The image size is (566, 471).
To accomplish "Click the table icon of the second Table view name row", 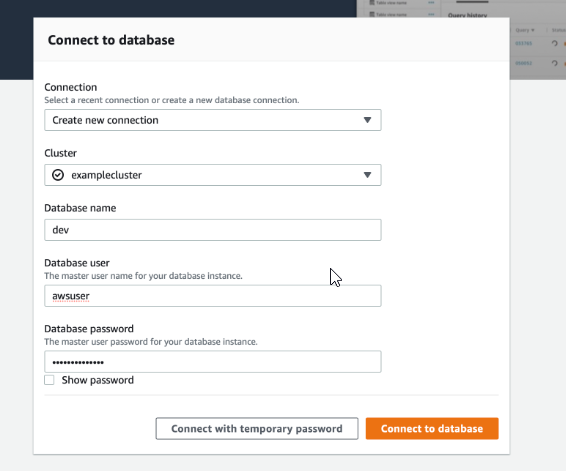I will 372,14.
